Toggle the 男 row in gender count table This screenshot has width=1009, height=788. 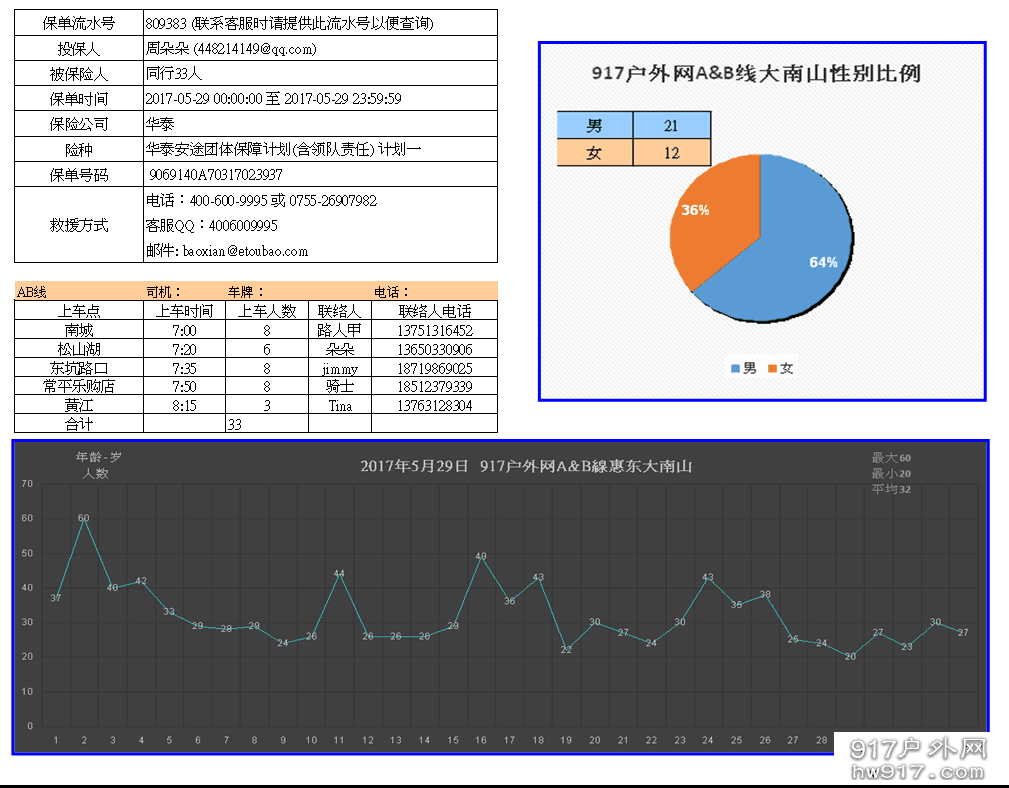(596, 124)
